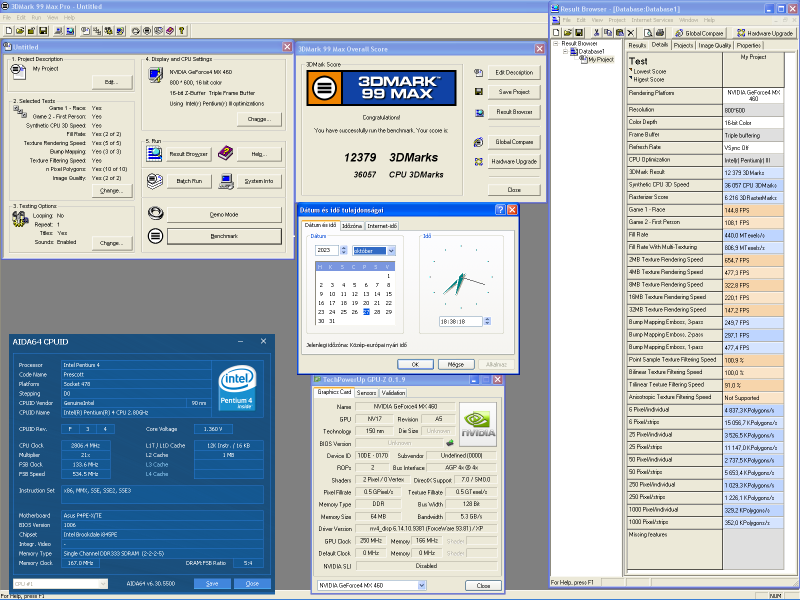The height and width of the screenshot is (600, 800).
Task: Collapse the Result Browser tree root
Action: point(556,44)
